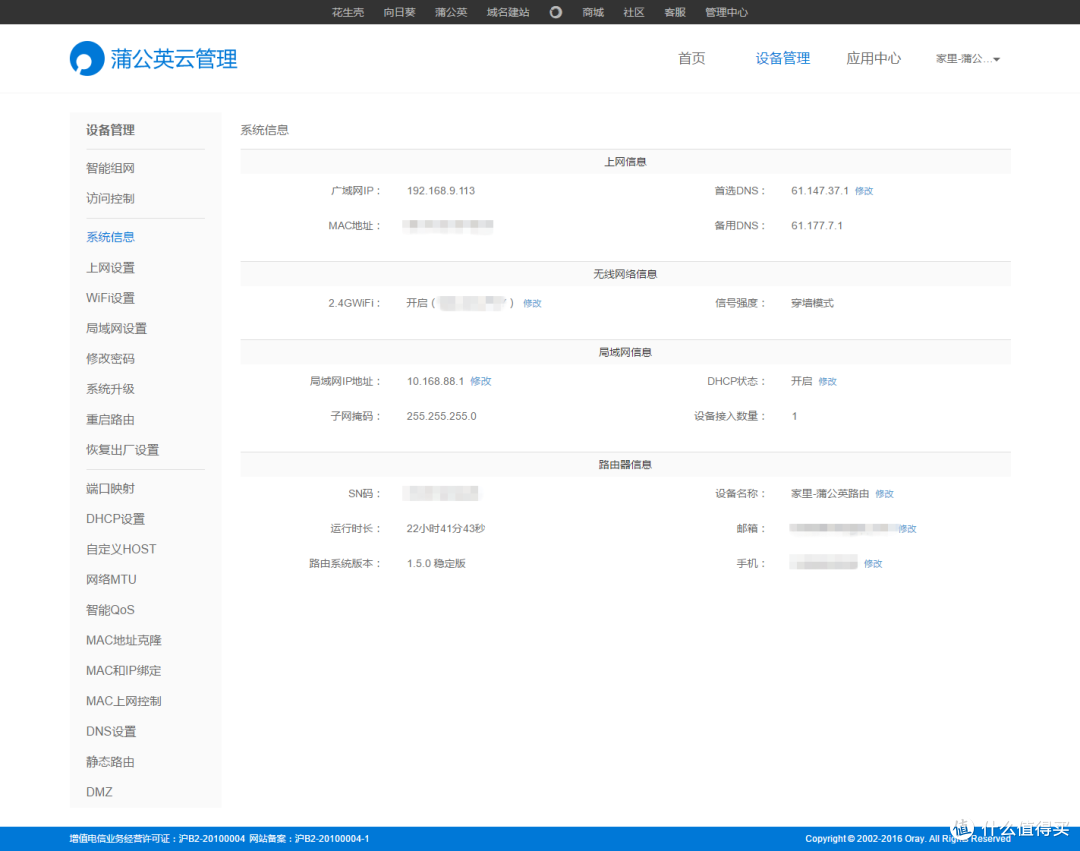The width and height of the screenshot is (1080, 851).
Task: Open 管理中心 in top bar
Action: (x=726, y=12)
